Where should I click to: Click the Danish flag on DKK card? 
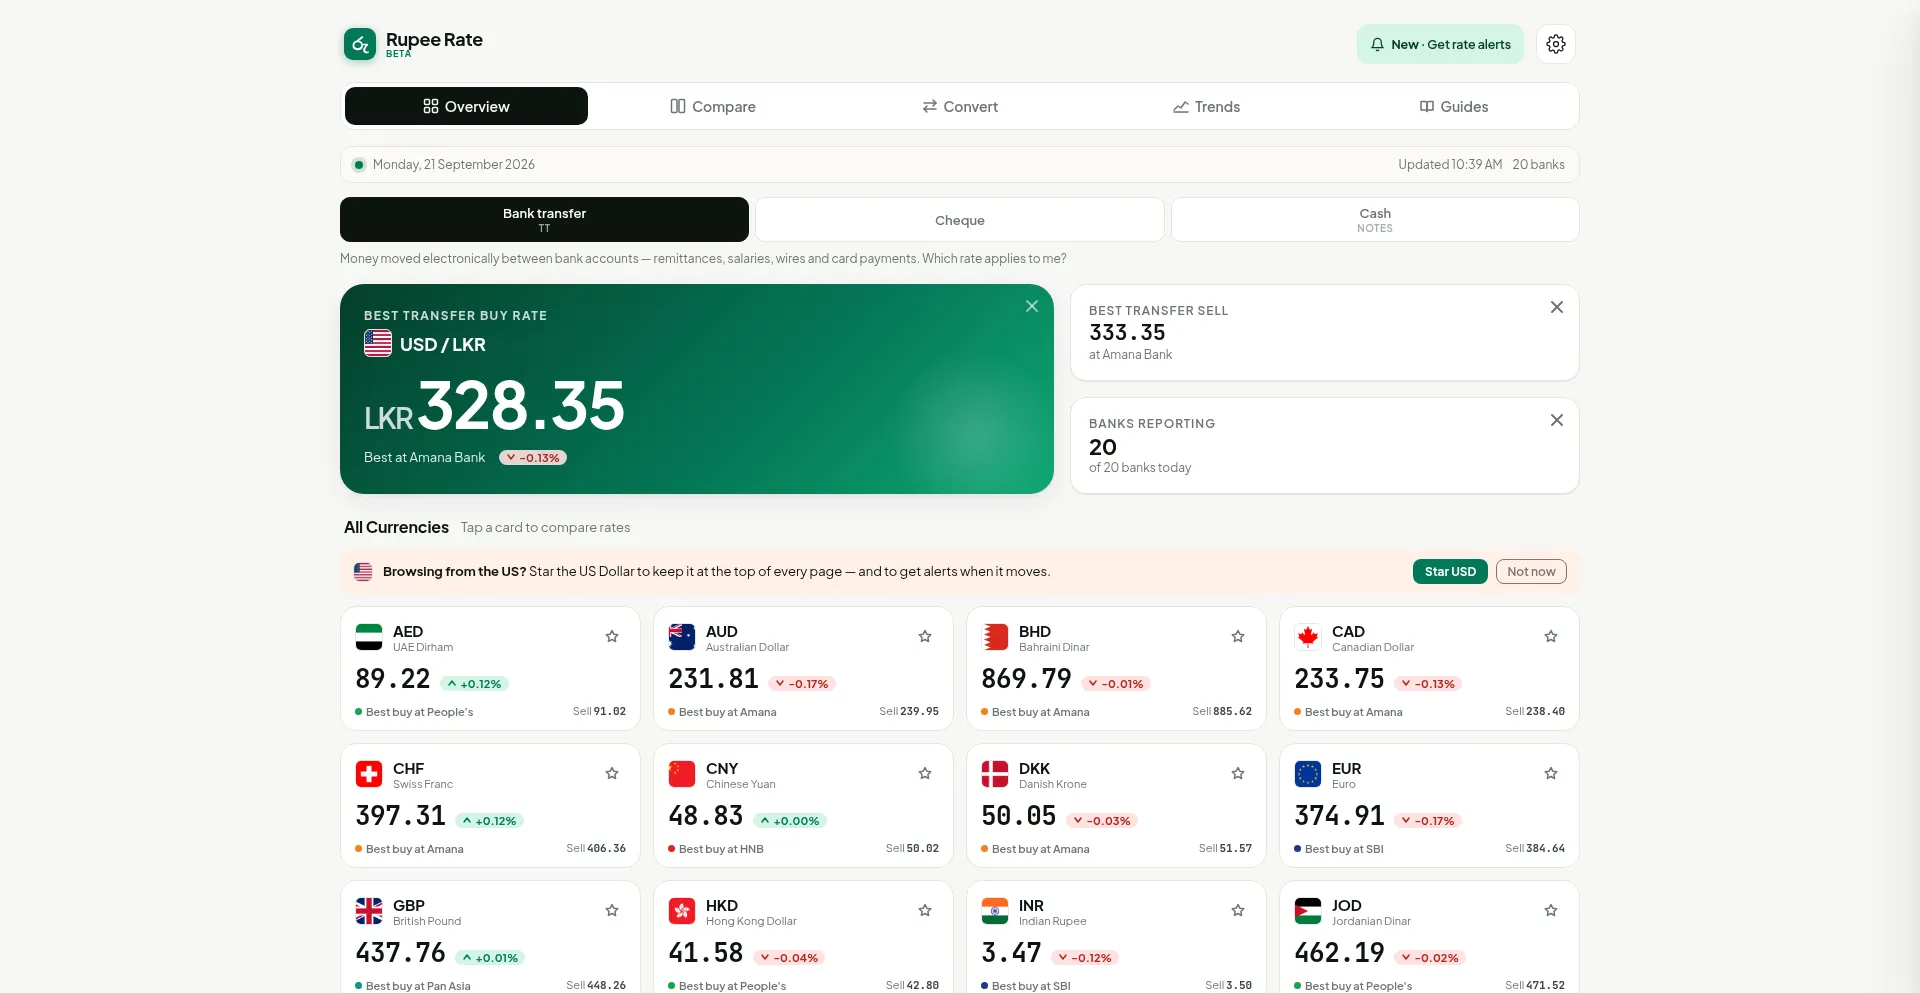995,774
